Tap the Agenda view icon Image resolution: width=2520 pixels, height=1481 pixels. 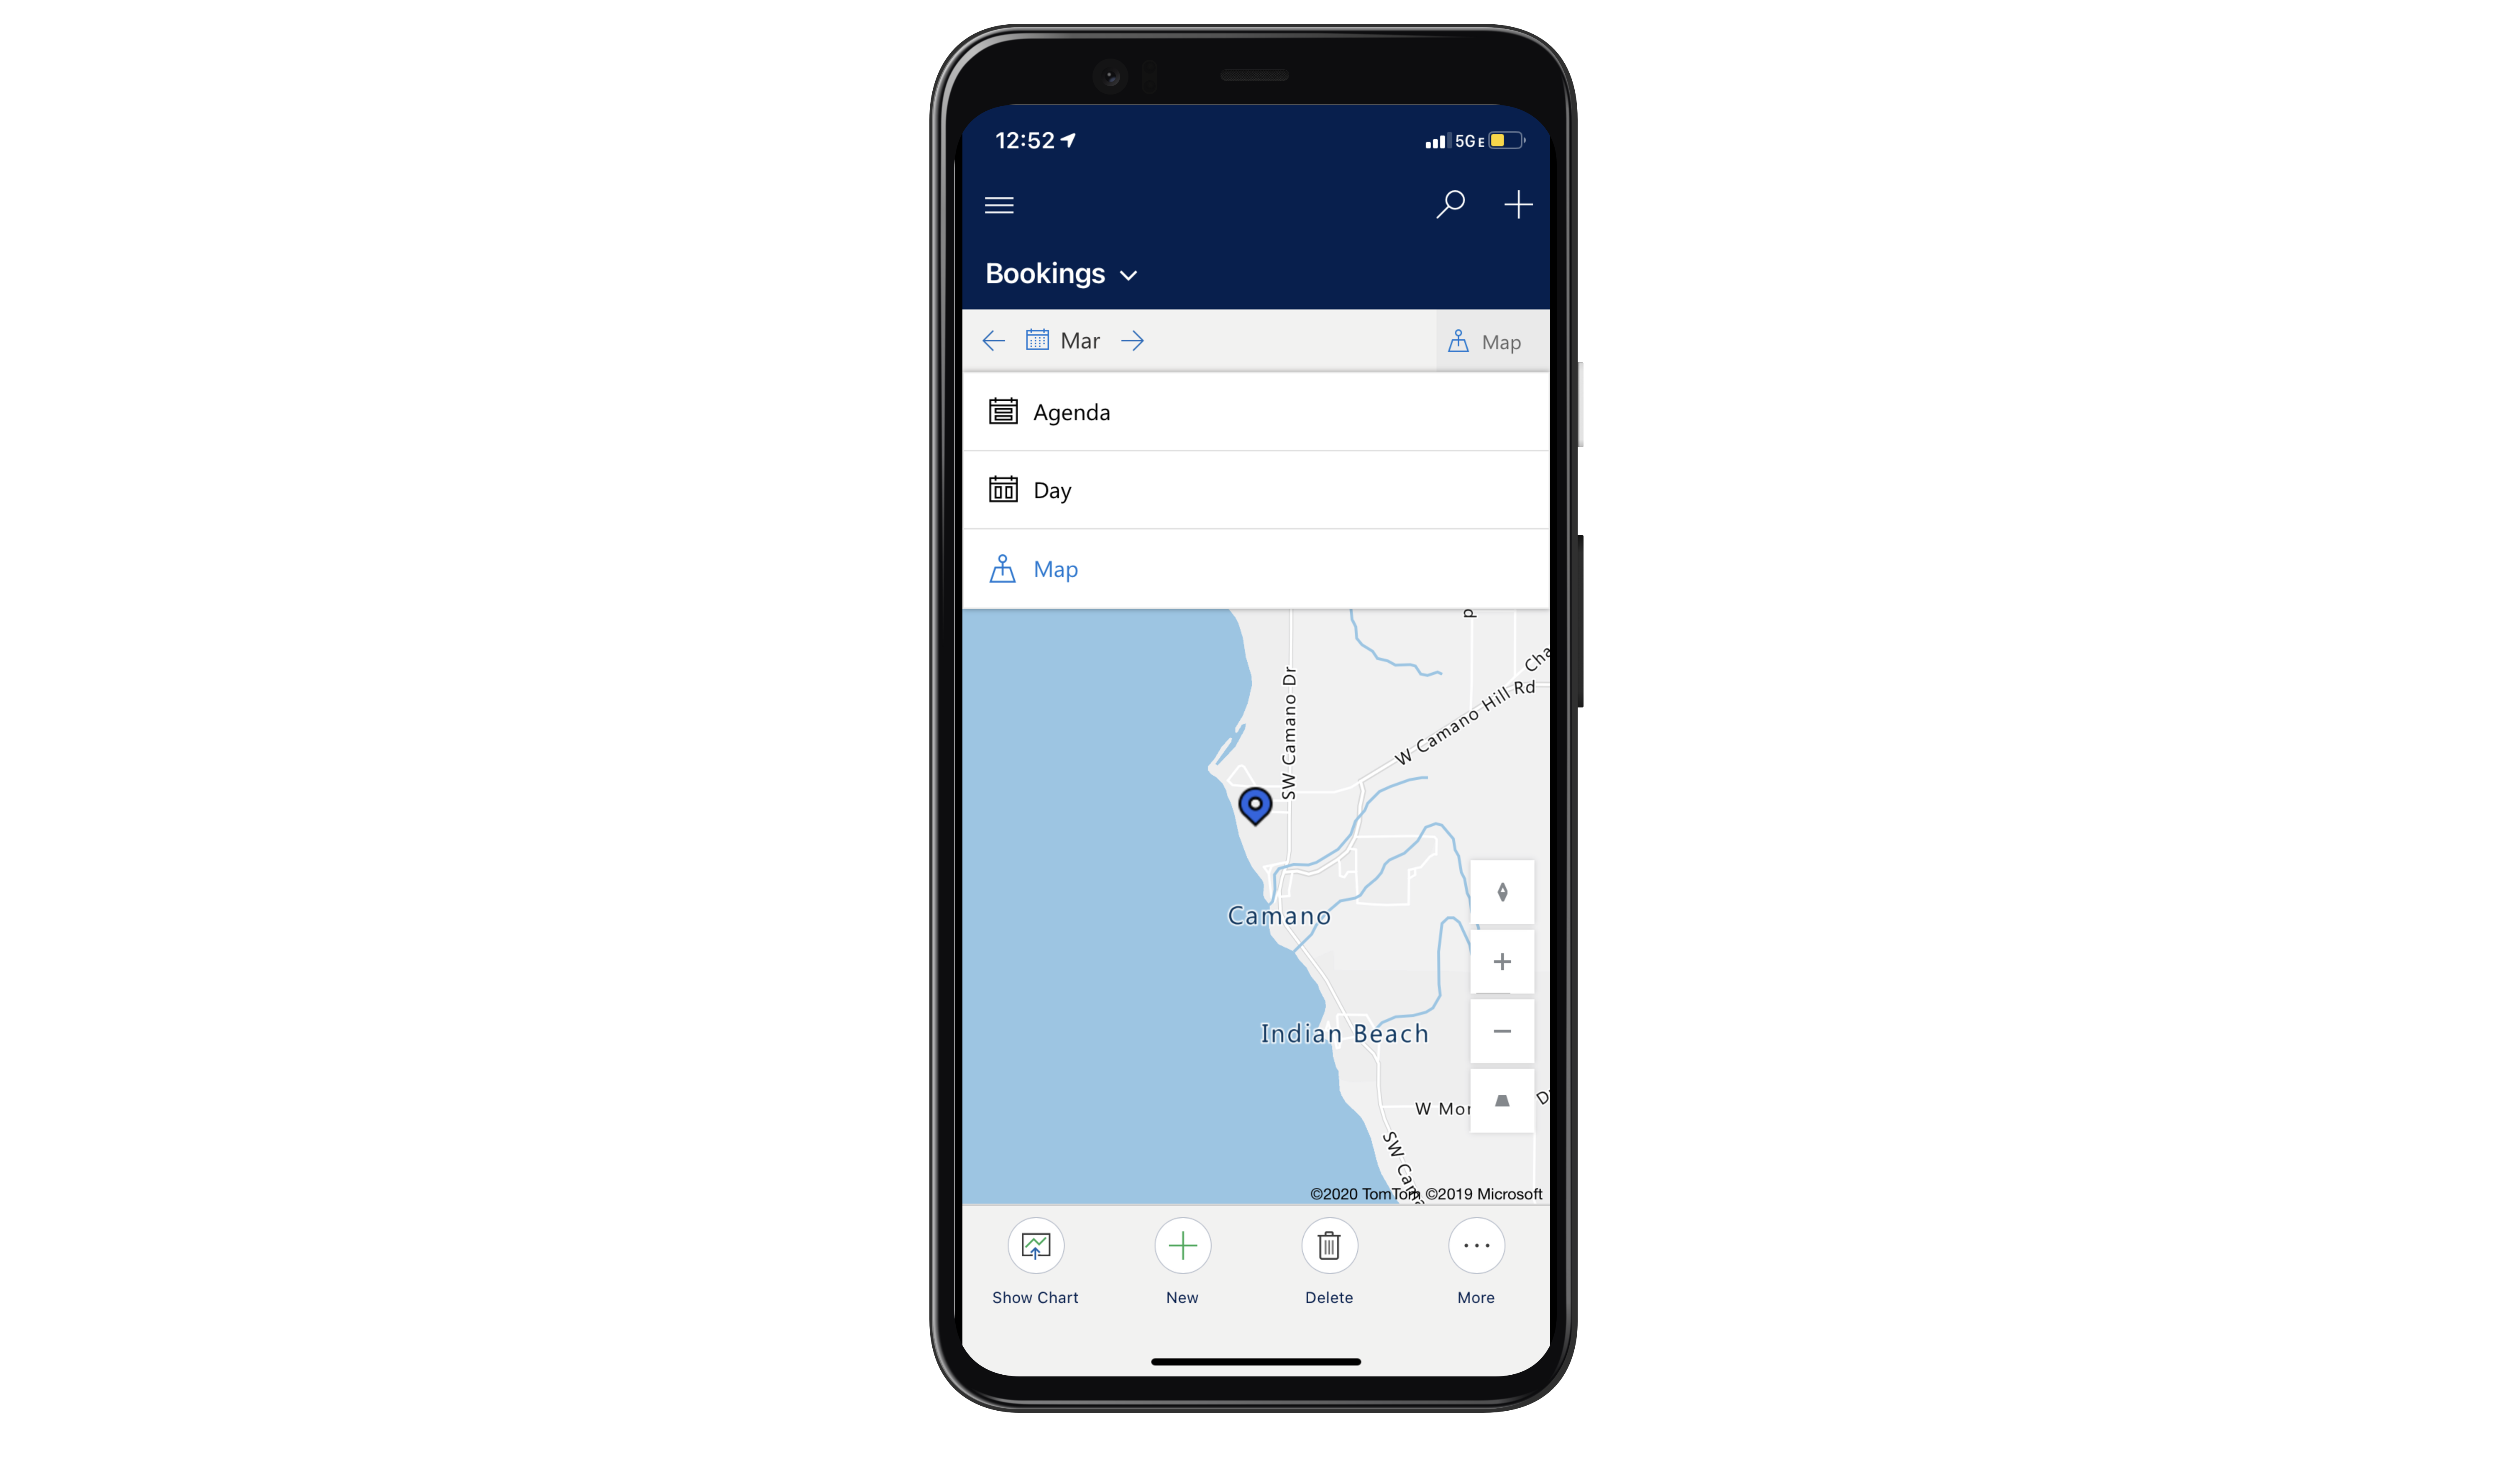point(1003,411)
